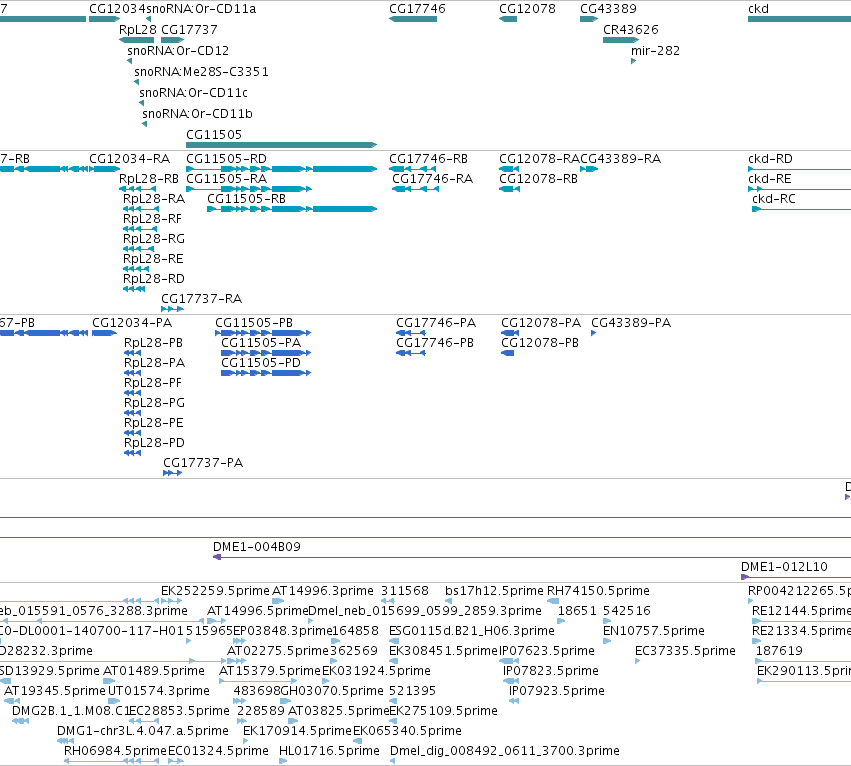Click the CG12078 gene label

[527, 9]
